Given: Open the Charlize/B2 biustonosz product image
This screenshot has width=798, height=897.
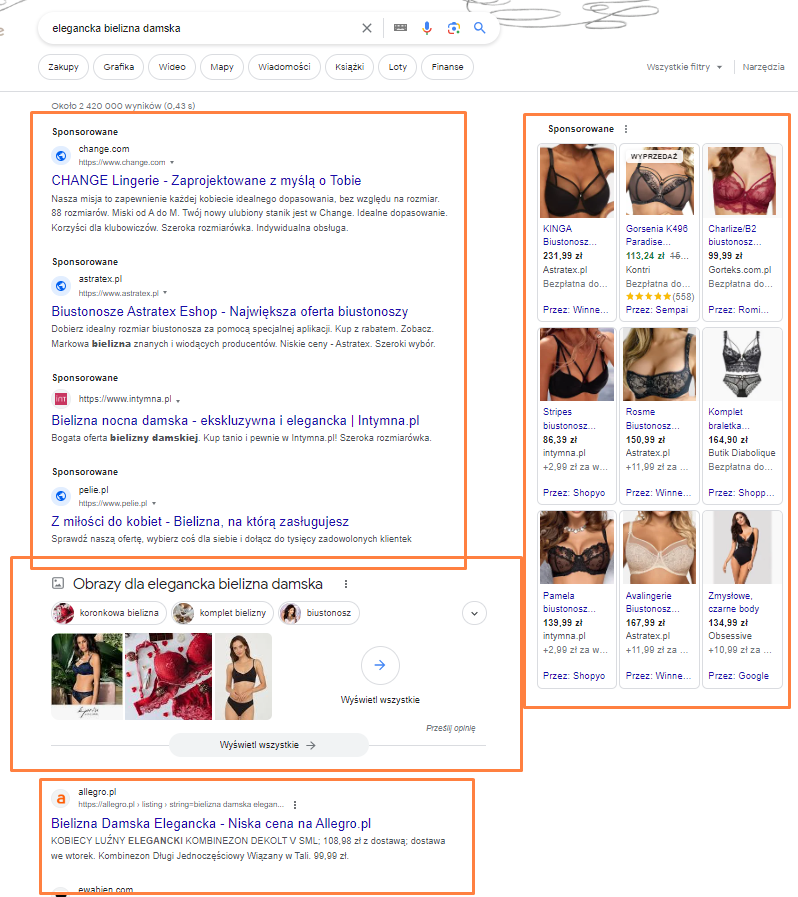Looking at the screenshot, I should (x=742, y=181).
